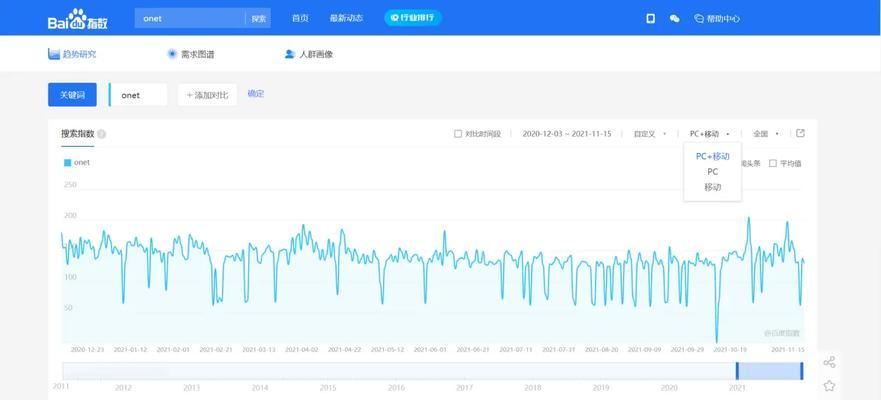Click the x-axis label 2021-04-02
This screenshot has width=881, height=400.
pyautogui.click(x=302, y=349)
